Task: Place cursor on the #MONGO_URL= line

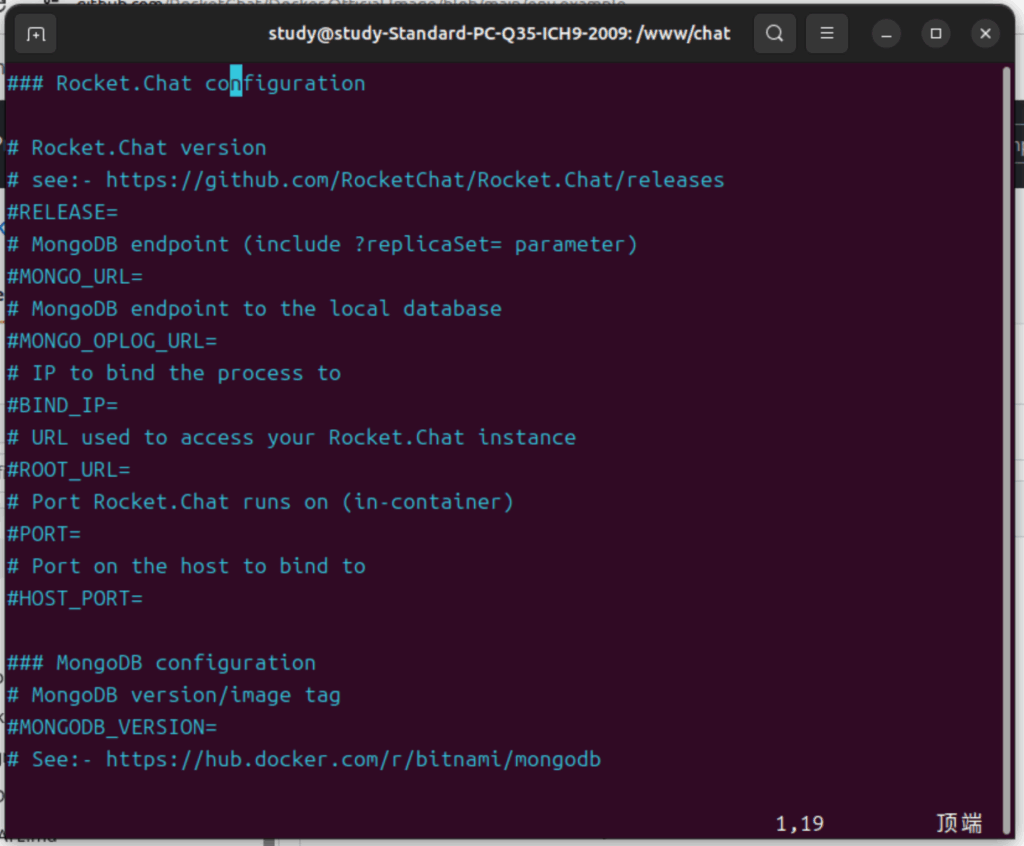Action: [74, 276]
